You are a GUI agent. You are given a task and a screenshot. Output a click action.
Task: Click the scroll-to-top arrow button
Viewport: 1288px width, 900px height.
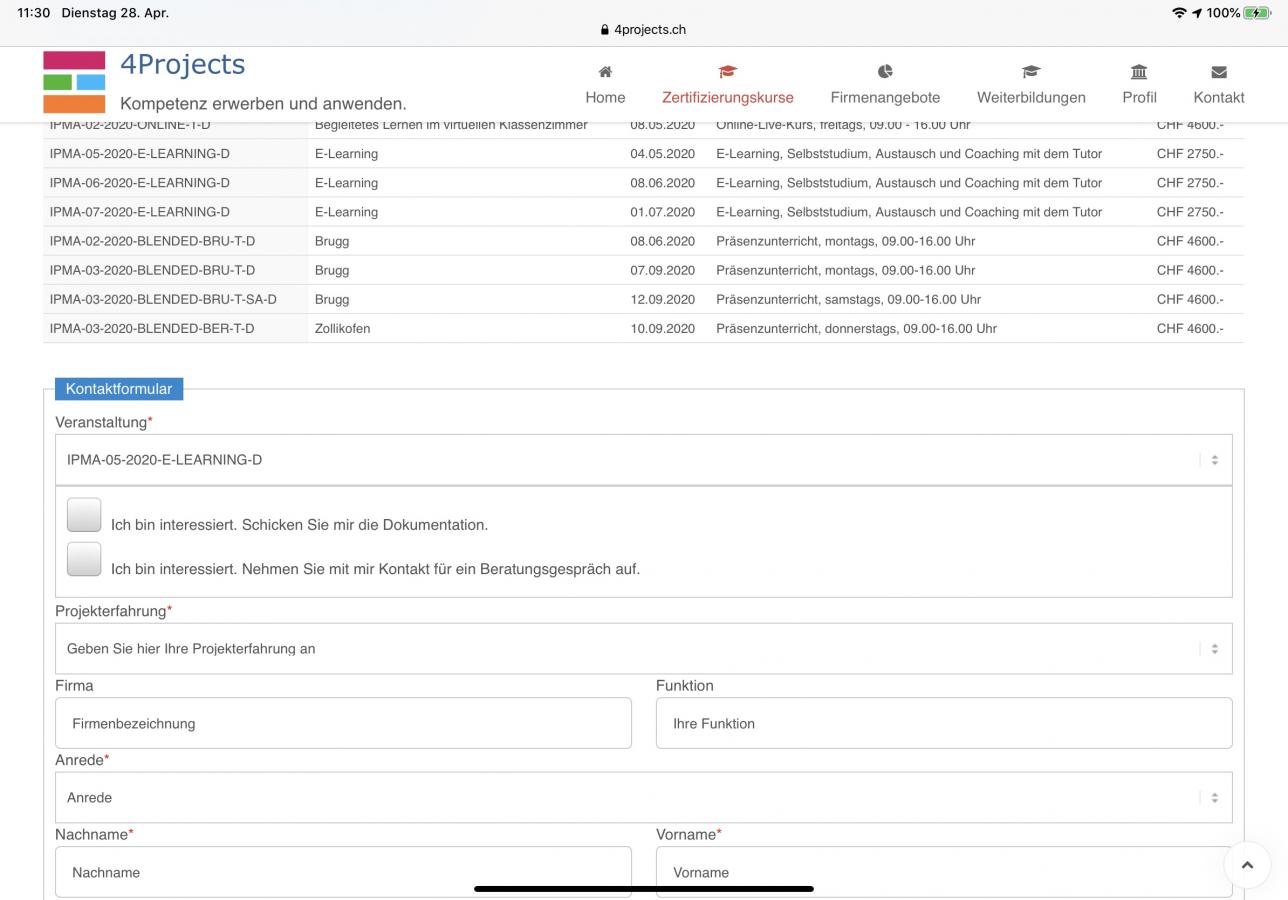1246,865
